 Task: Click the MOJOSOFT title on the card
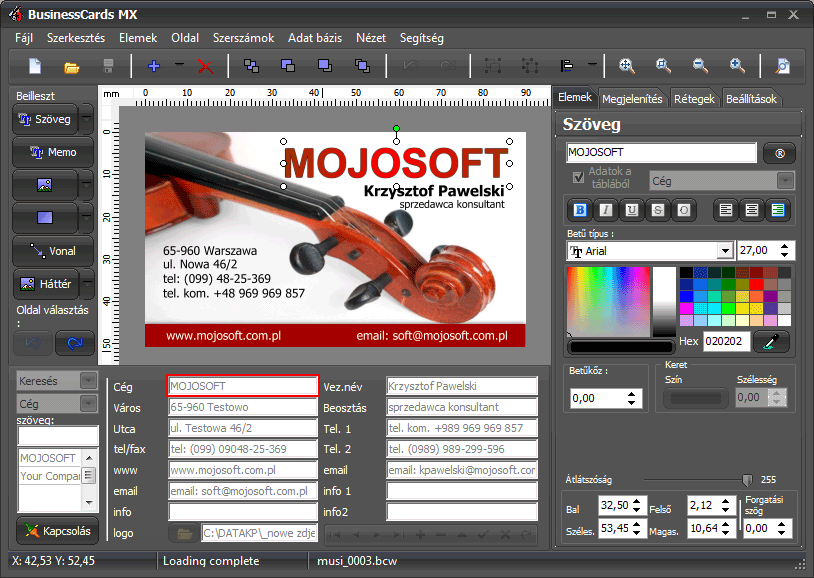click(x=396, y=163)
